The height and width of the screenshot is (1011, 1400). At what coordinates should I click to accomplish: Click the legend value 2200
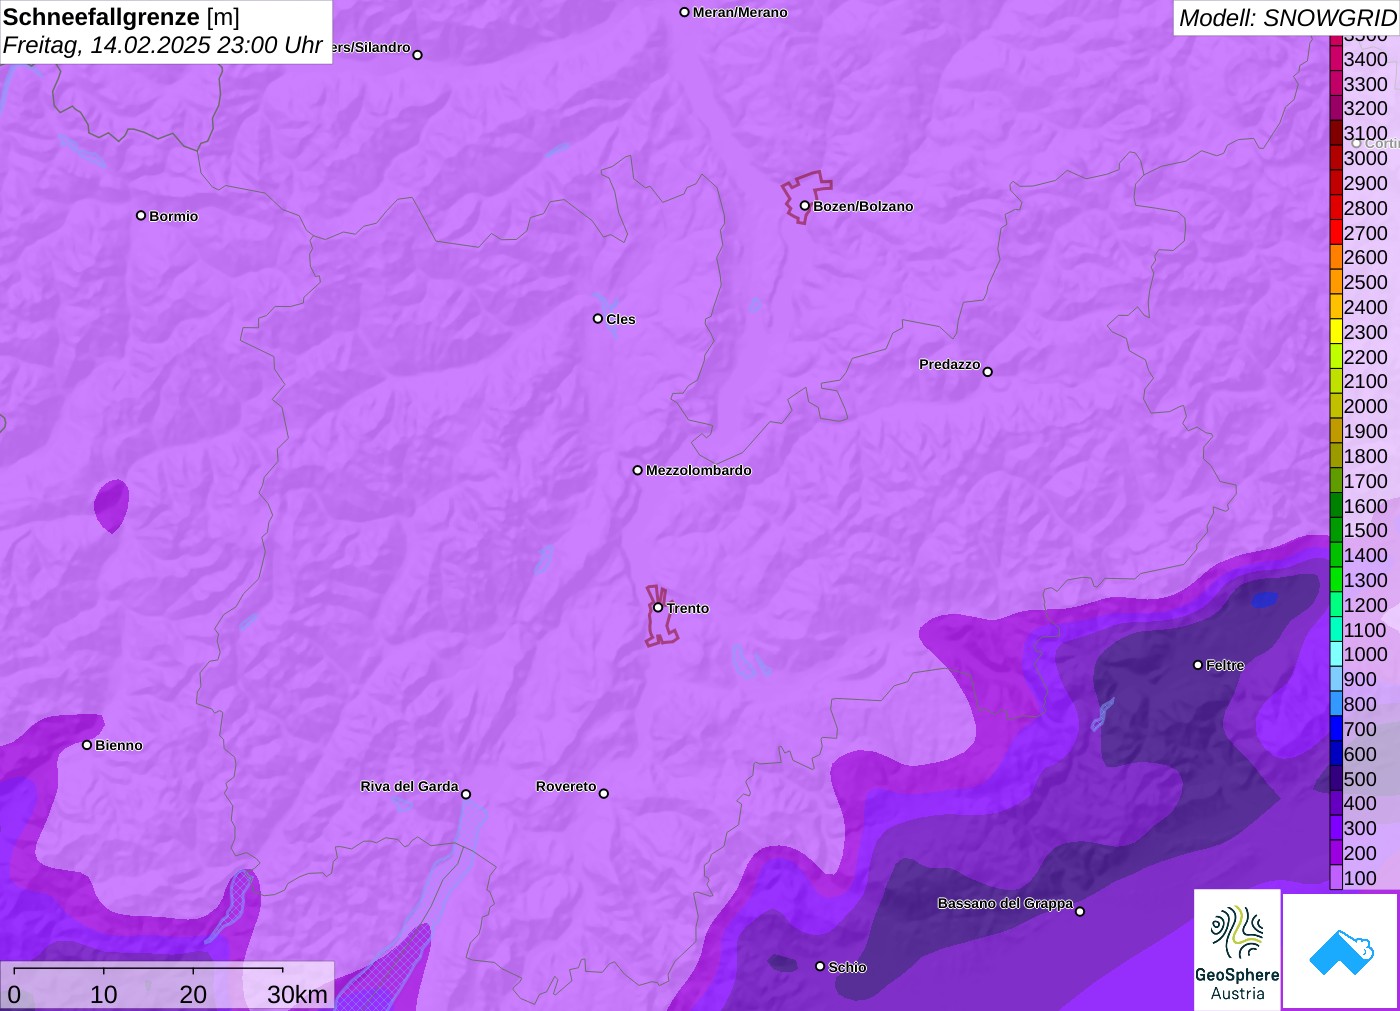[x=1365, y=357]
